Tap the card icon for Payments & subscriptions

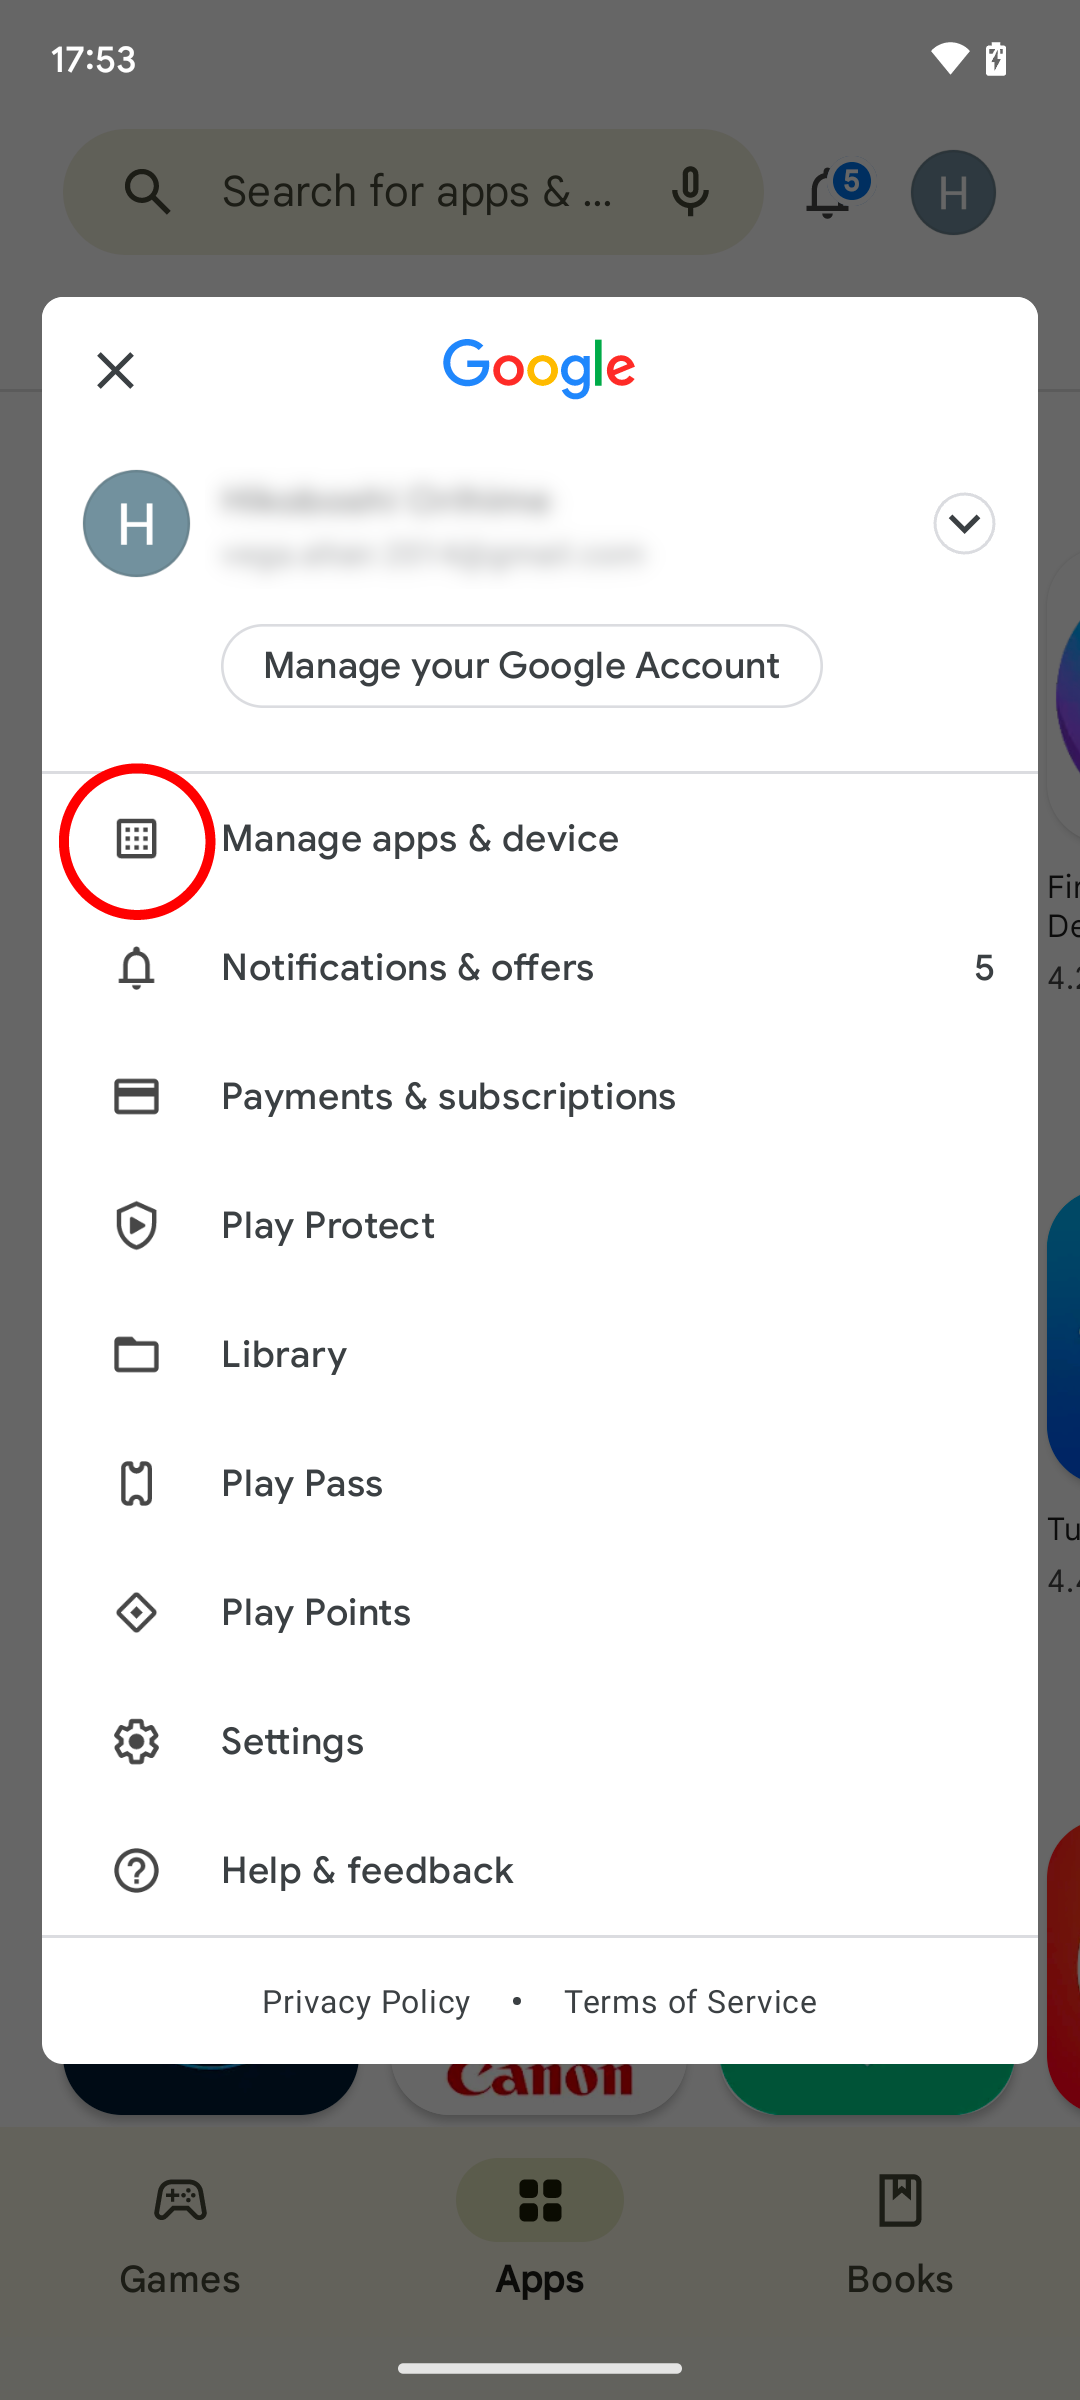tap(136, 1097)
